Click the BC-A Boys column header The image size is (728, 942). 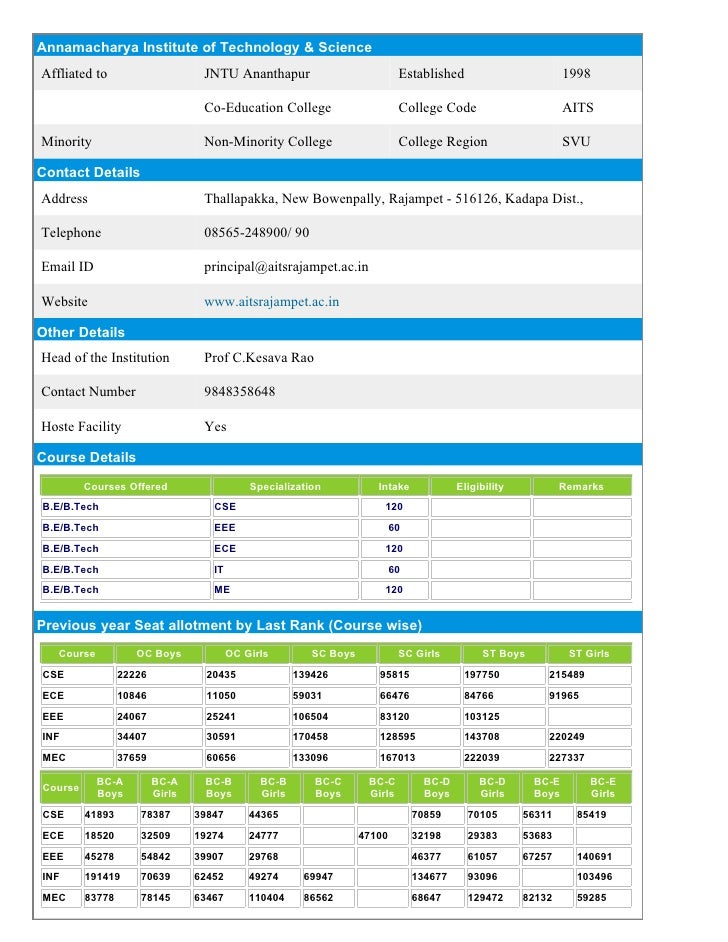(110, 788)
